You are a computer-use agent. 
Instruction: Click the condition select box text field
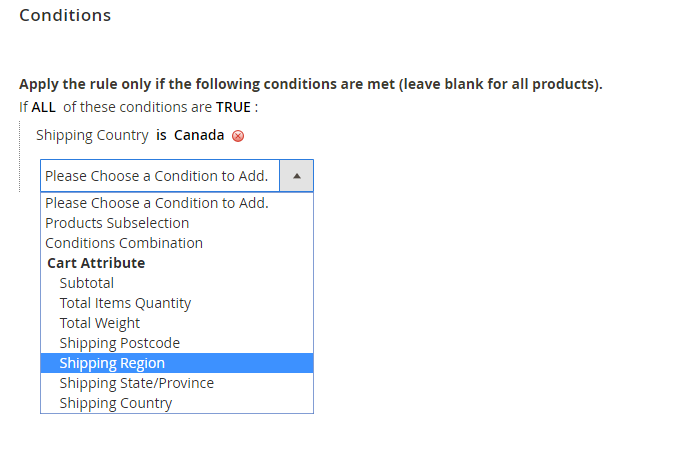pos(158,176)
